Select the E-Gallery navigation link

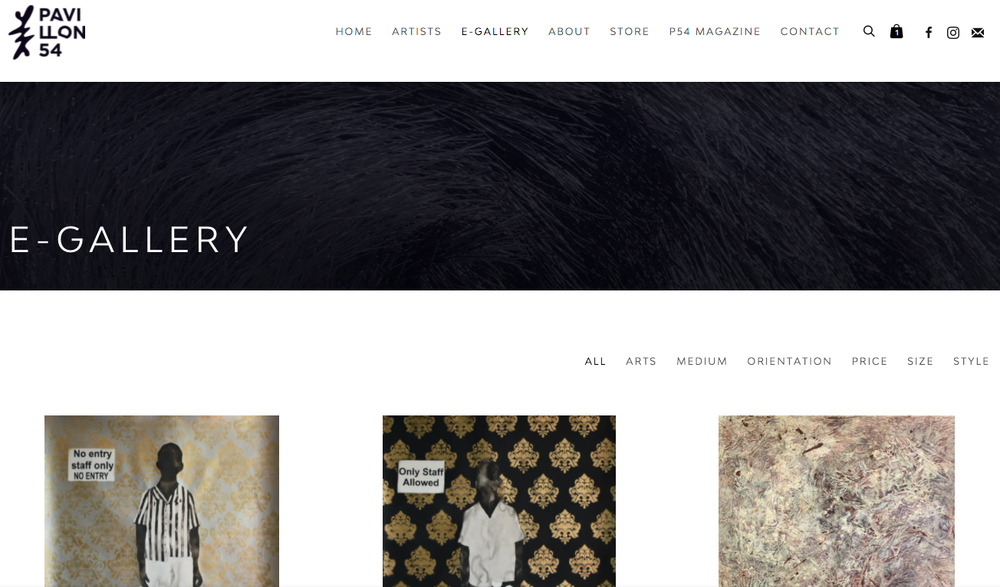click(495, 31)
